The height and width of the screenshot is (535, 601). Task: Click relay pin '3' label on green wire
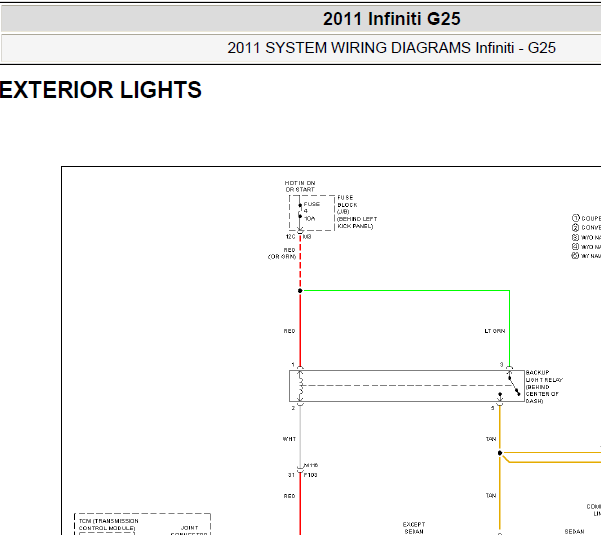click(501, 364)
